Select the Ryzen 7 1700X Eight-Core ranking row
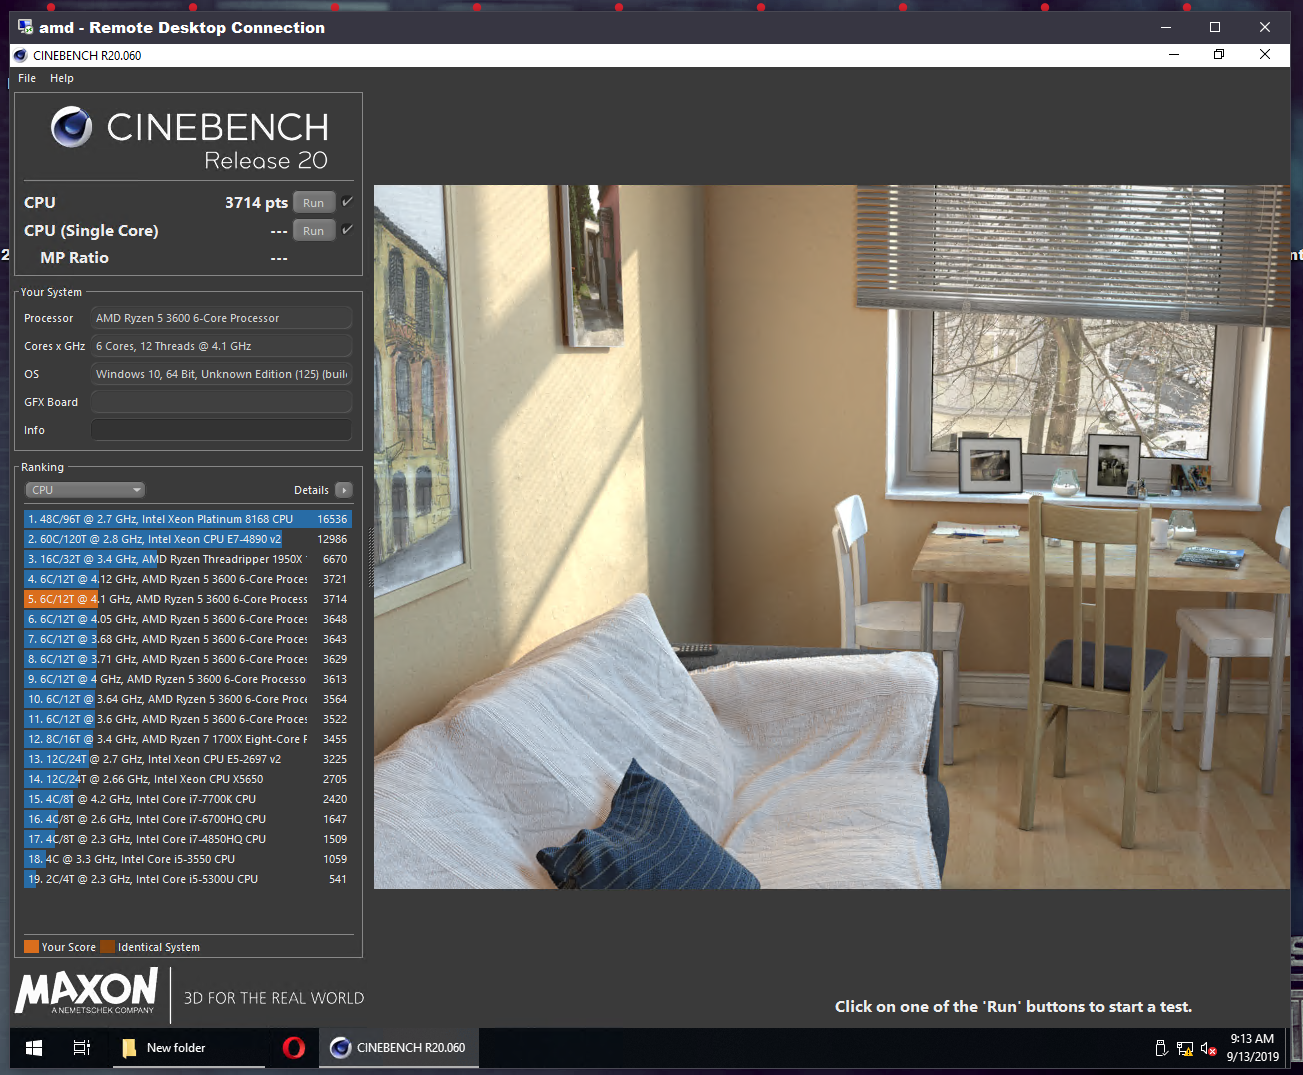 (188, 739)
